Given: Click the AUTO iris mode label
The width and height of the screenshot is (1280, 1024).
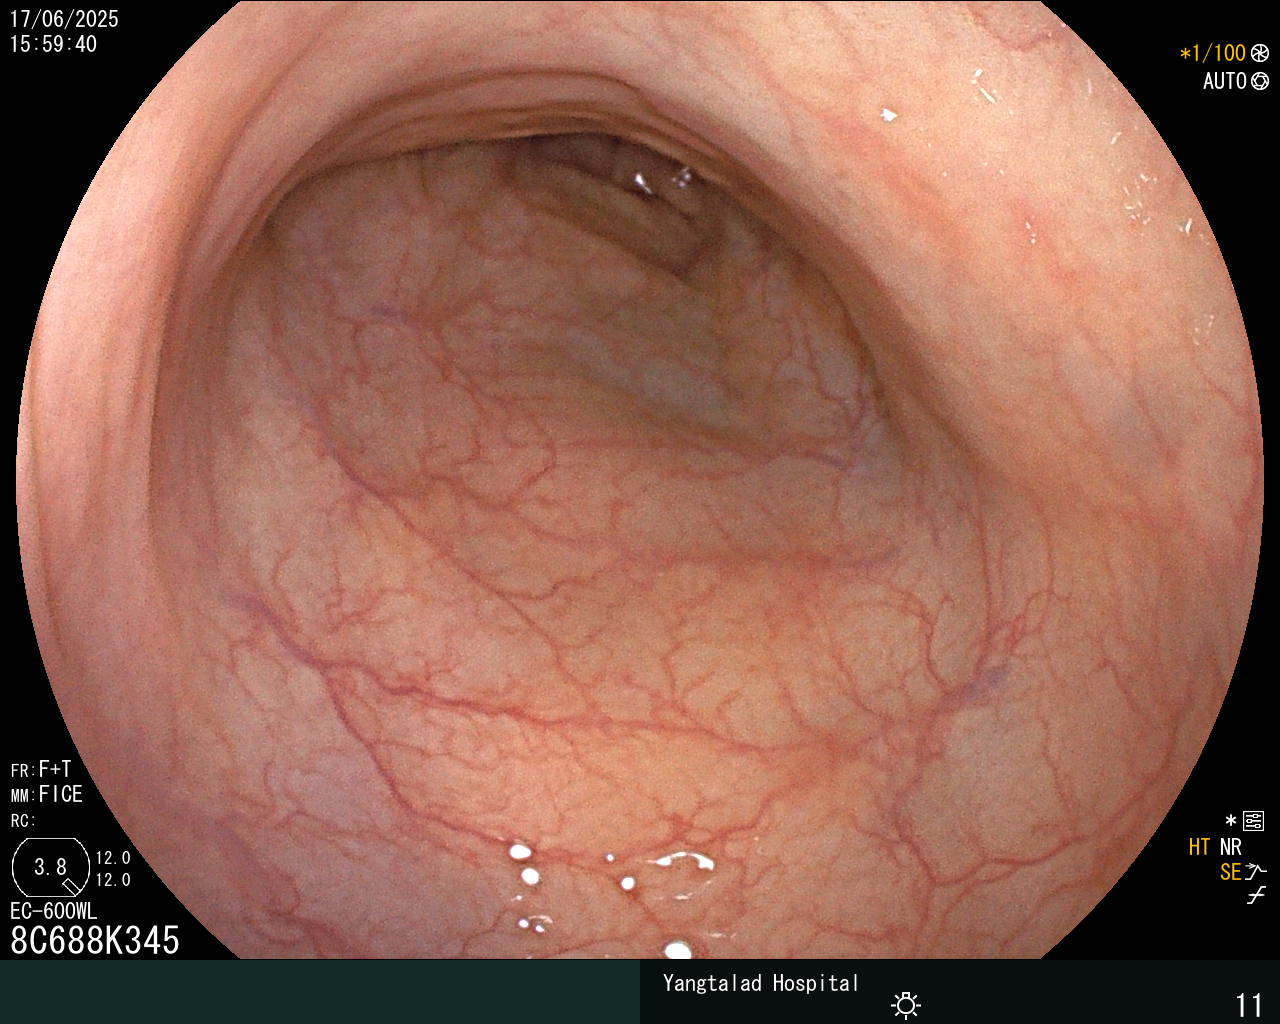Looking at the screenshot, I should pos(1224,81).
